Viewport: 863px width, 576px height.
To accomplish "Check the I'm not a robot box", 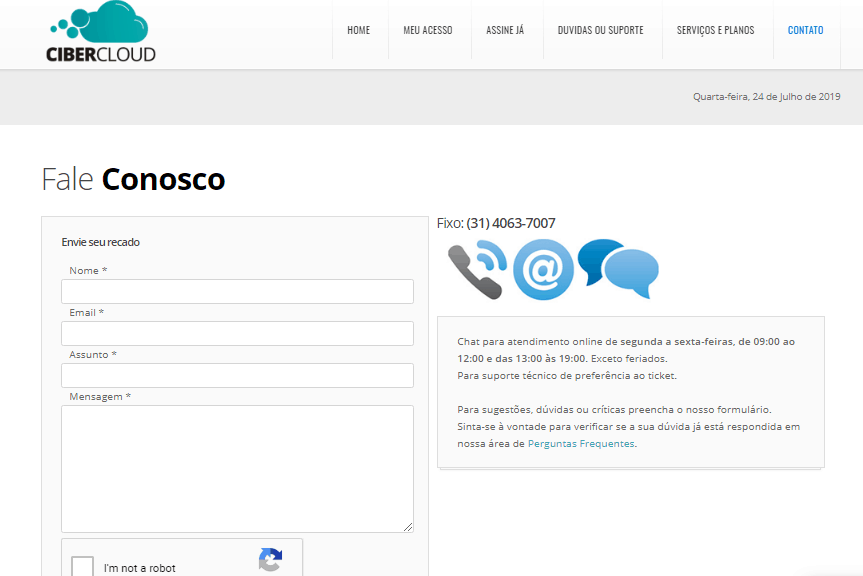I will click(x=83, y=567).
